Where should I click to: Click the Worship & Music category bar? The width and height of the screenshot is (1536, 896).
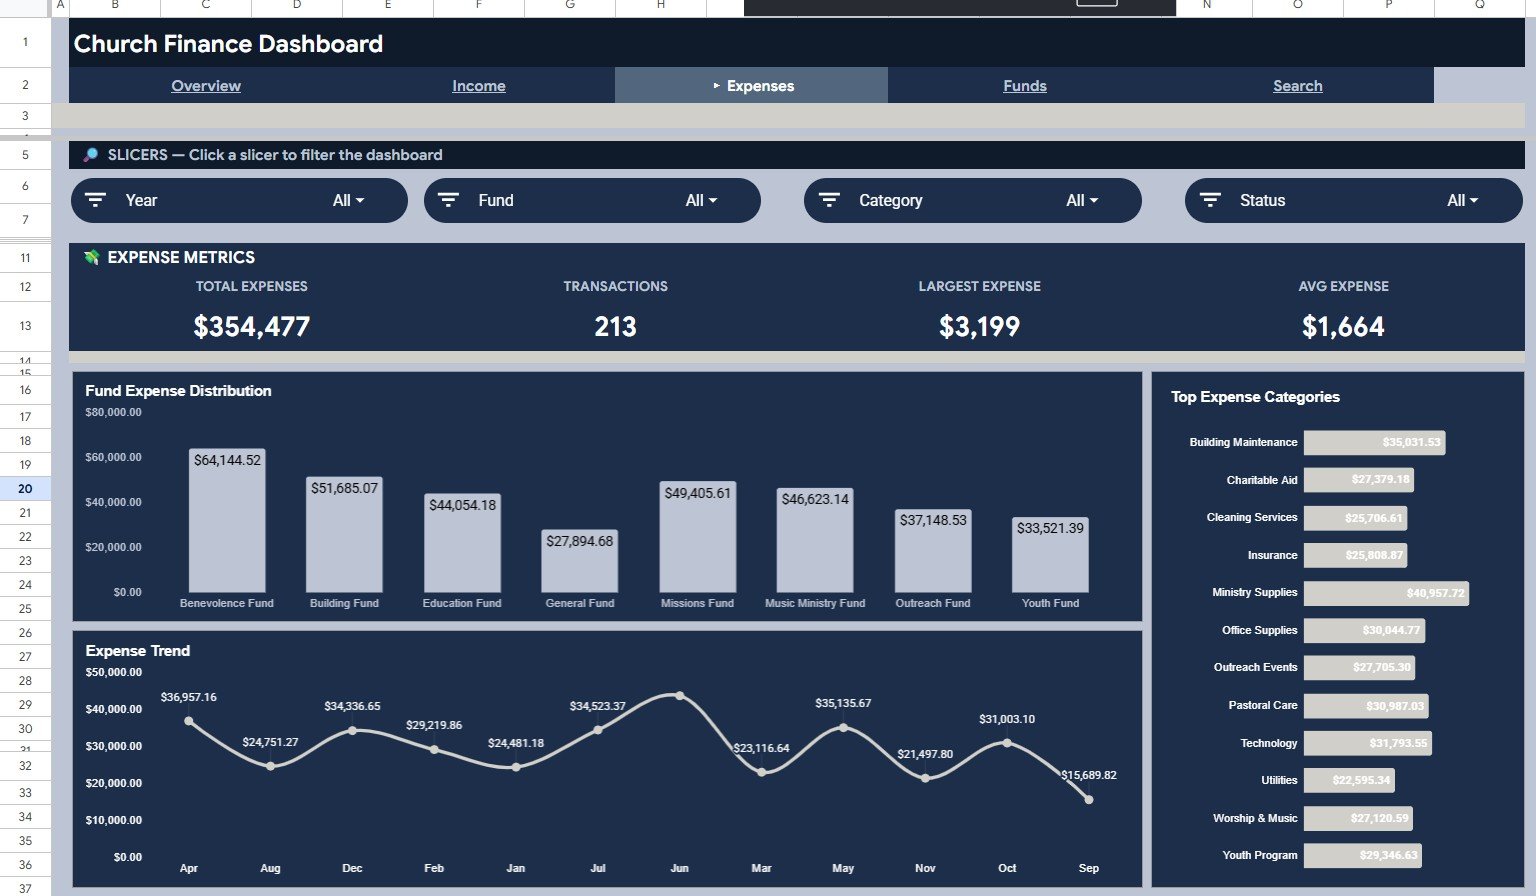coord(1358,818)
